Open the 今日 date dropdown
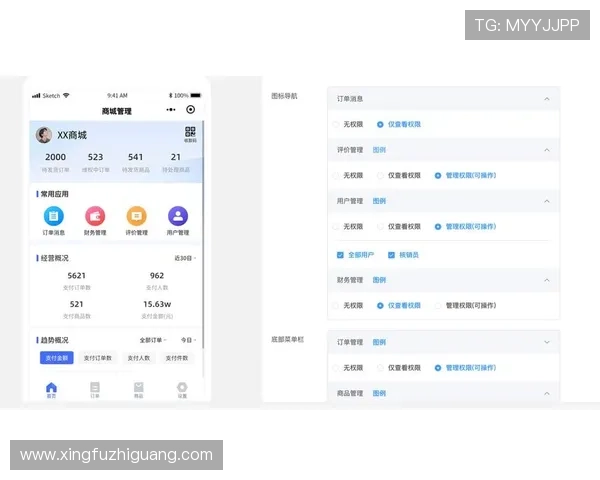Viewport: 600px width, 480px height. [x=188, y=340]
